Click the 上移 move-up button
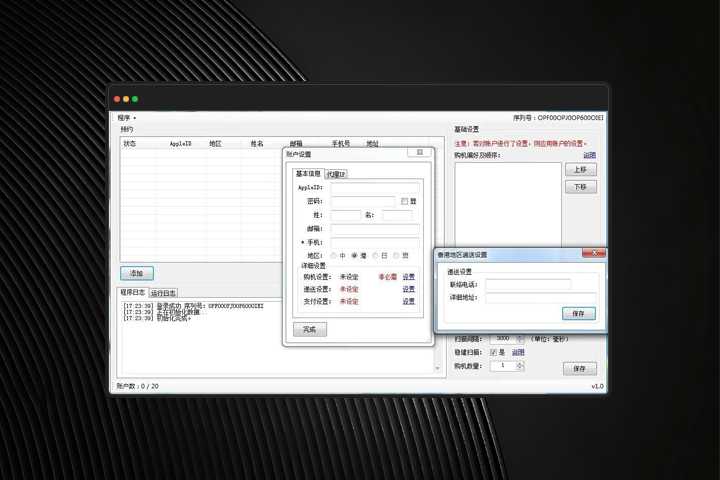 tap(580, 170)
